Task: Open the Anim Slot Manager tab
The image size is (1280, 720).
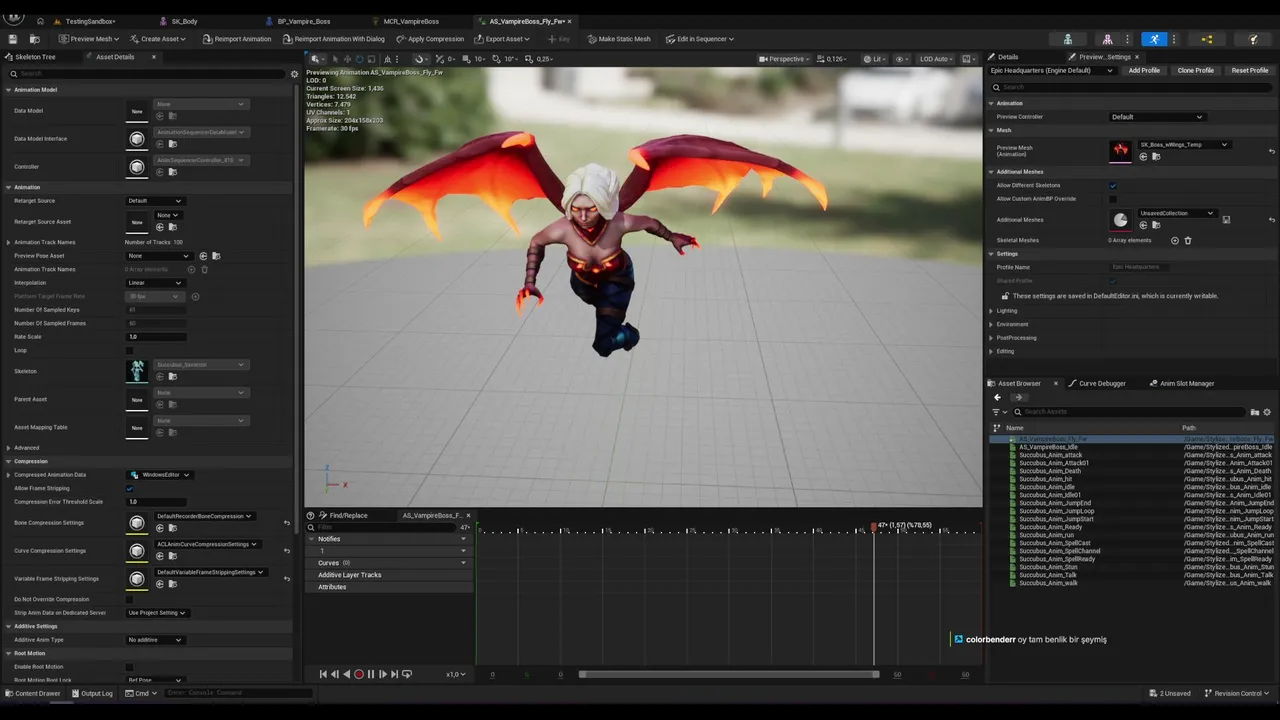Action: (x=1187, y=383)
